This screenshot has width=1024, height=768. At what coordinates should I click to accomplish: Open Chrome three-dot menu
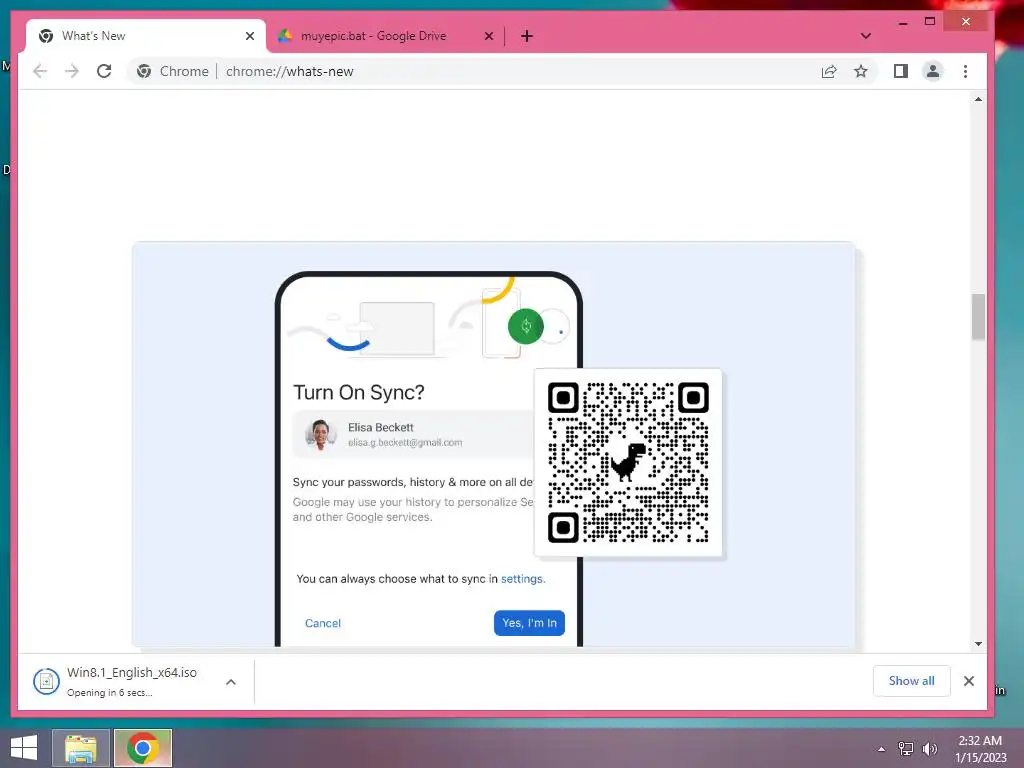pos(965,71)
